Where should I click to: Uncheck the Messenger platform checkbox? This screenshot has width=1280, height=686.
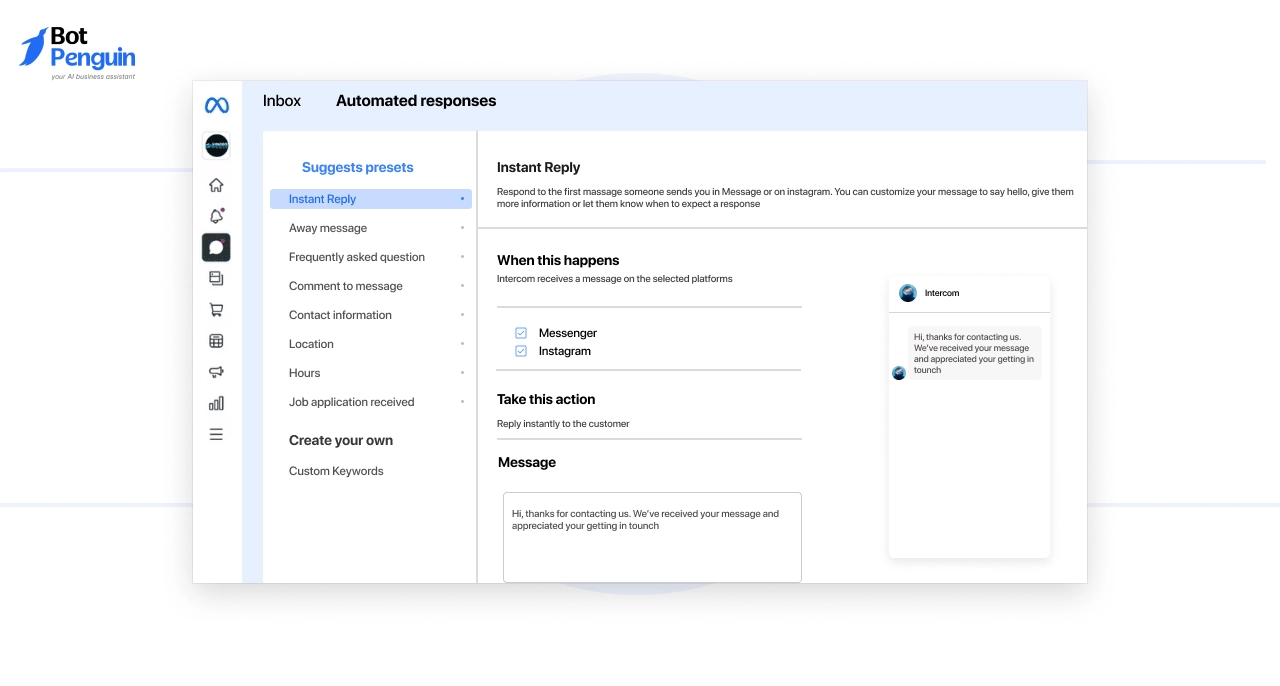(x=520, y=332)
